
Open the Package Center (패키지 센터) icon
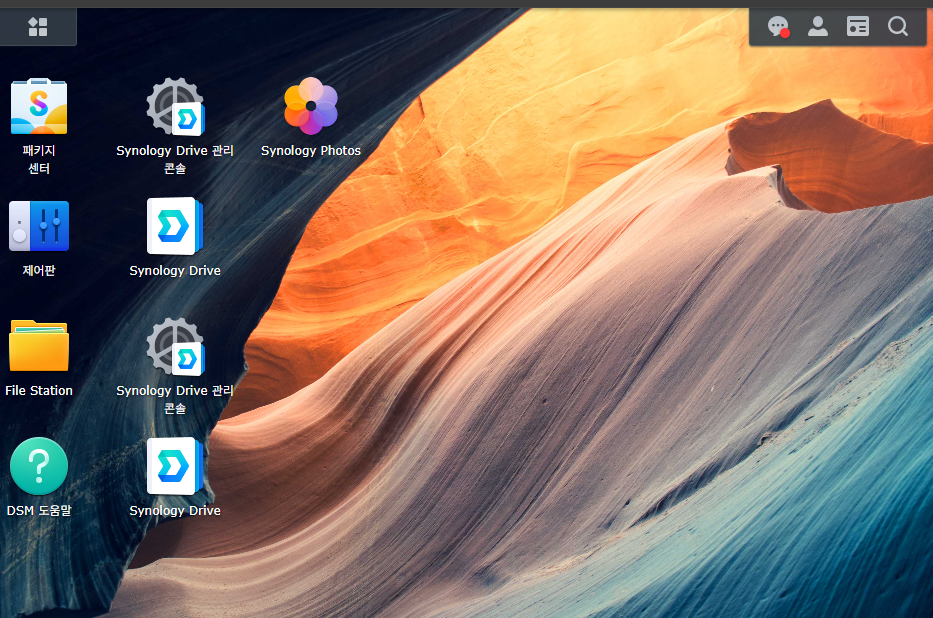(x=39, y=107)
